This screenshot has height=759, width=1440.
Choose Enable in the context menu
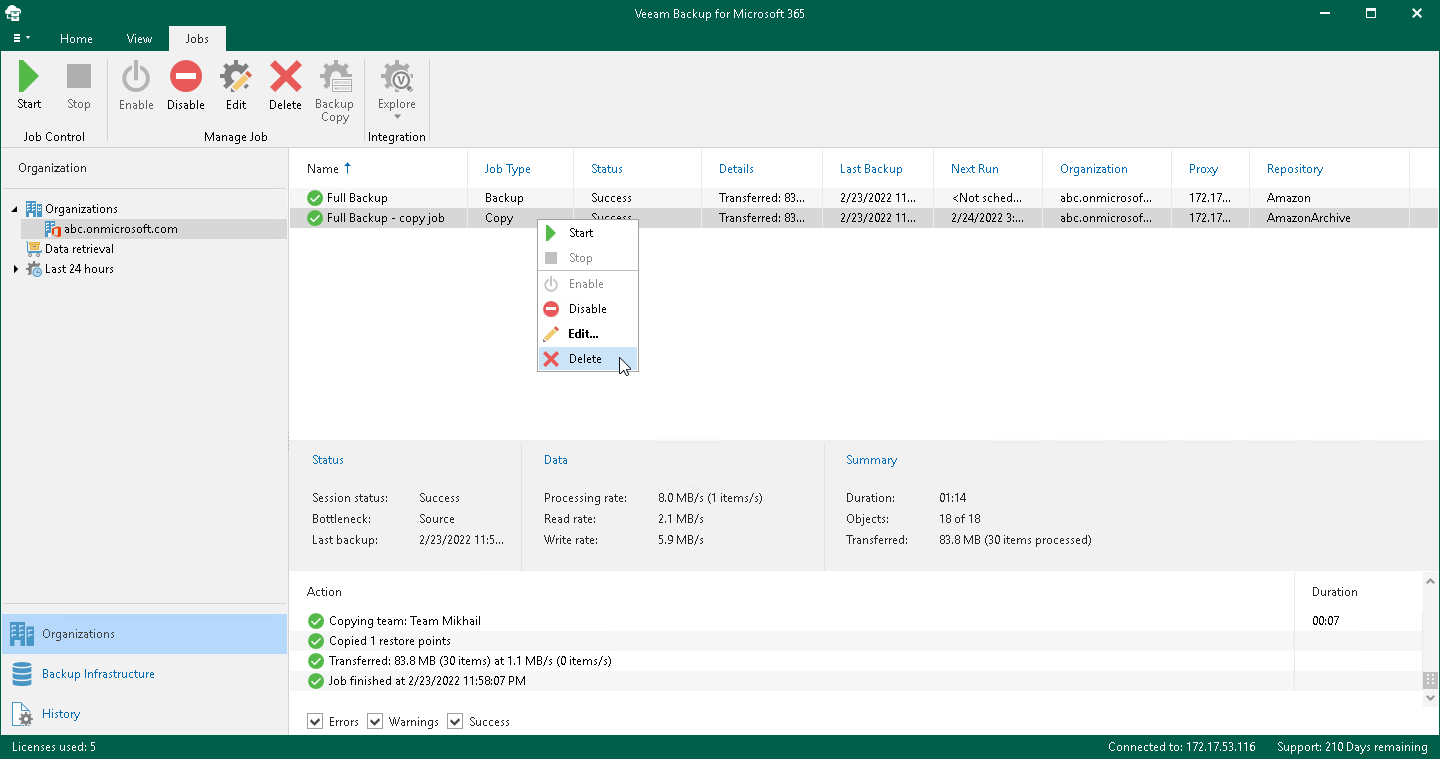588,284
